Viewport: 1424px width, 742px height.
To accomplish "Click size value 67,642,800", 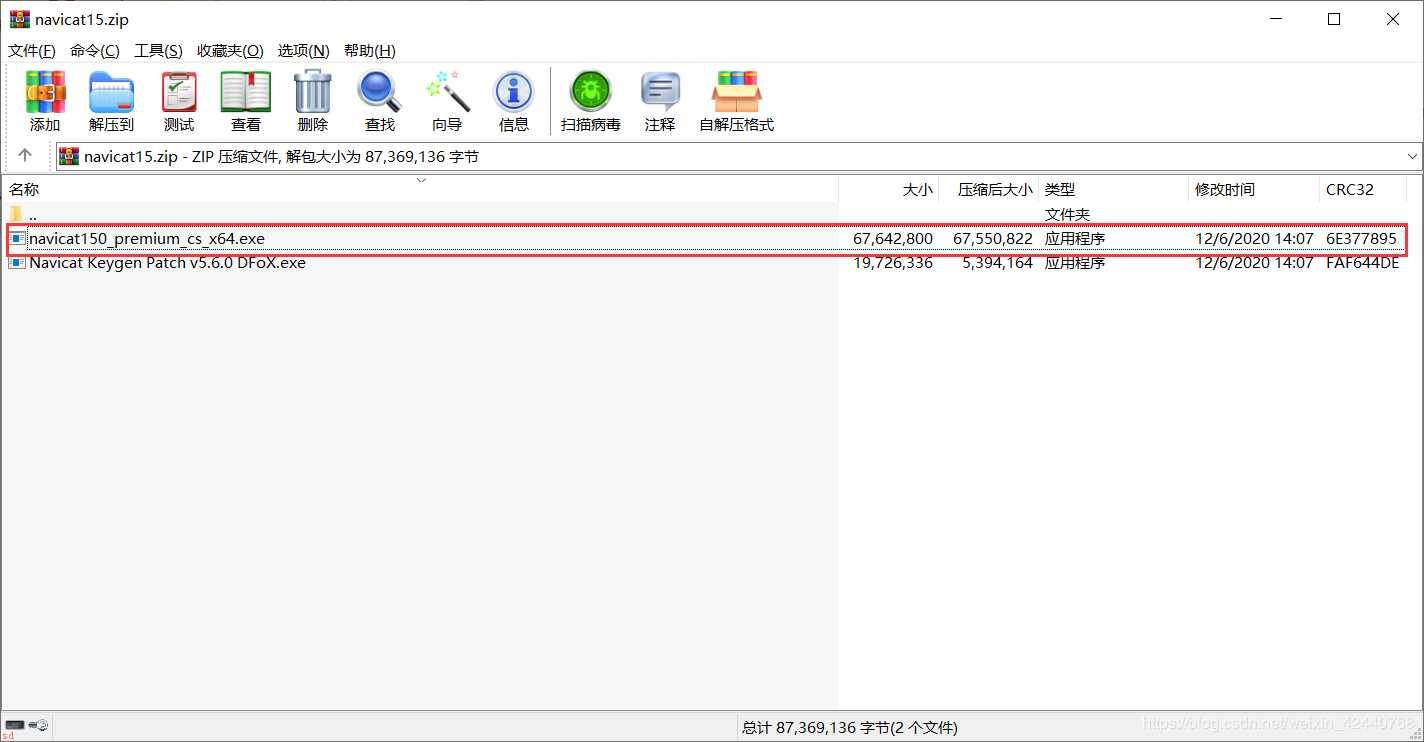I will click(893, 239).
